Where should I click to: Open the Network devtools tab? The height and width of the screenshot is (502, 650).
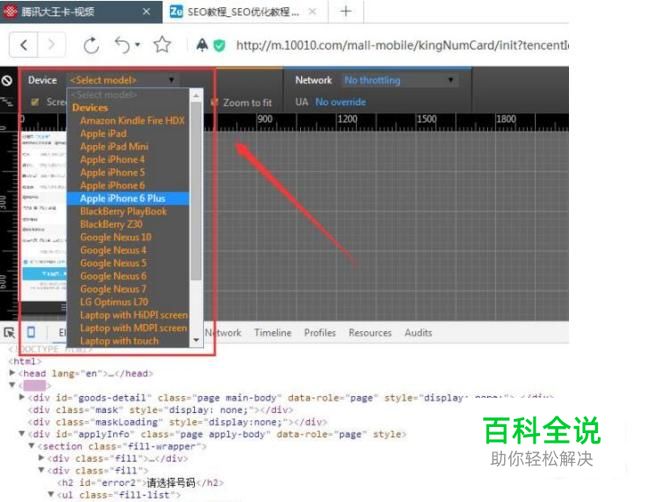pos(223,332)
